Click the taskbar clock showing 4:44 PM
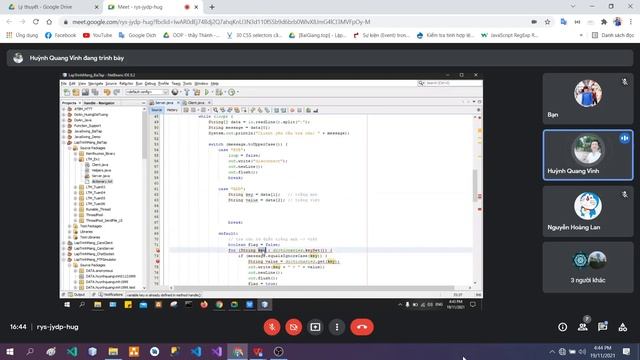This screenshot has width=640, height=360. pos(602,351)
